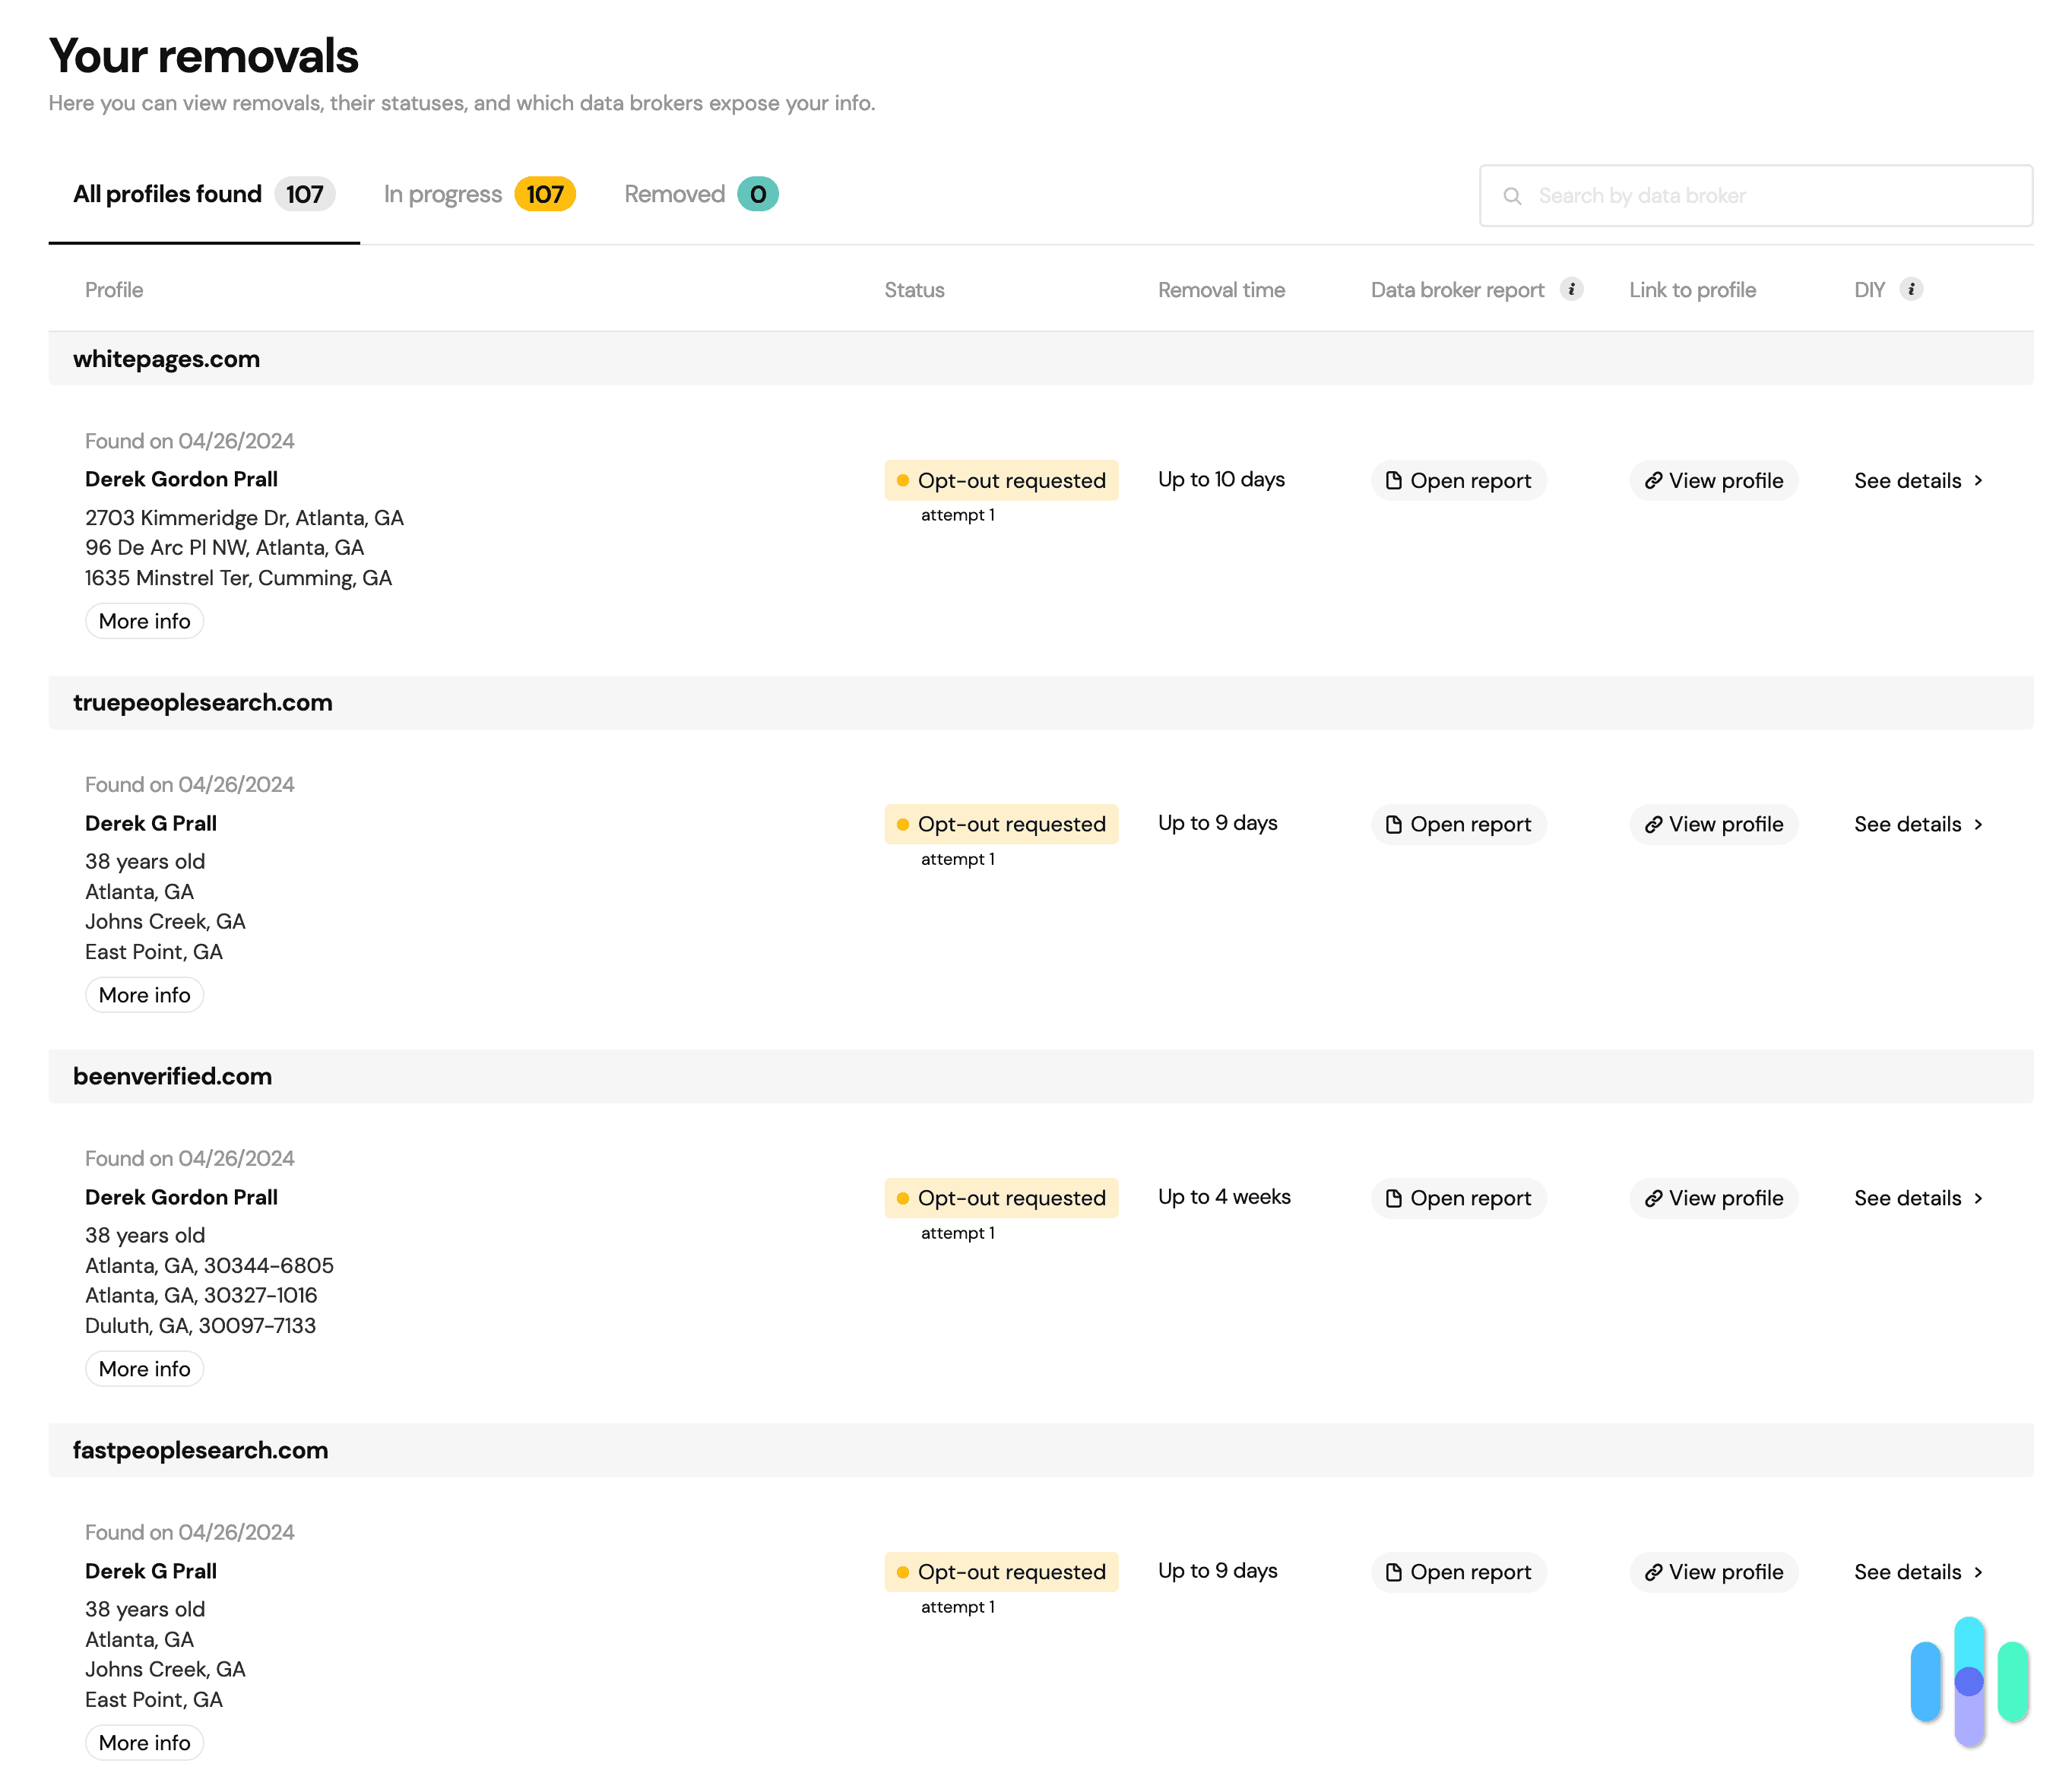Click the fastpeoplesearch.com group header
The image size is (2072, 1792).
1041,1451
